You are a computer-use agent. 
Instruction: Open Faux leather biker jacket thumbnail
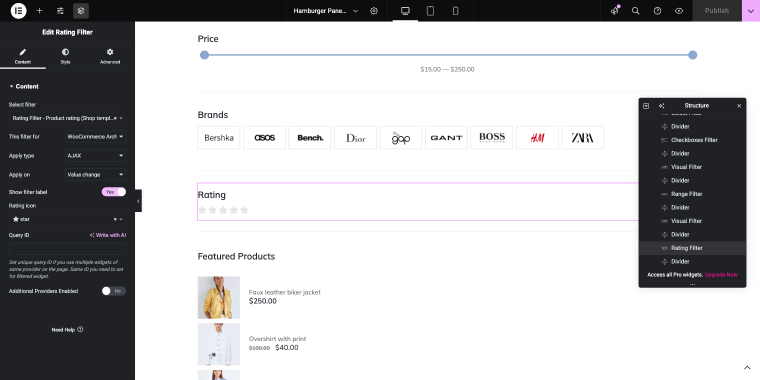[219, 298]
